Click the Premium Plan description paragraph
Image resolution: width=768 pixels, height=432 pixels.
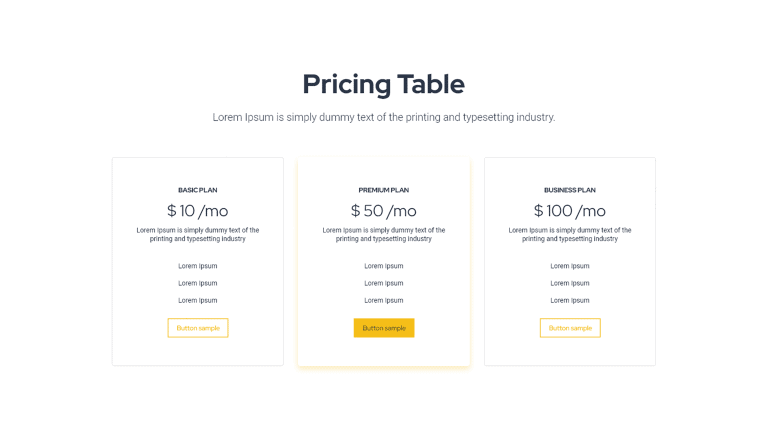click(x=384, y=234)
